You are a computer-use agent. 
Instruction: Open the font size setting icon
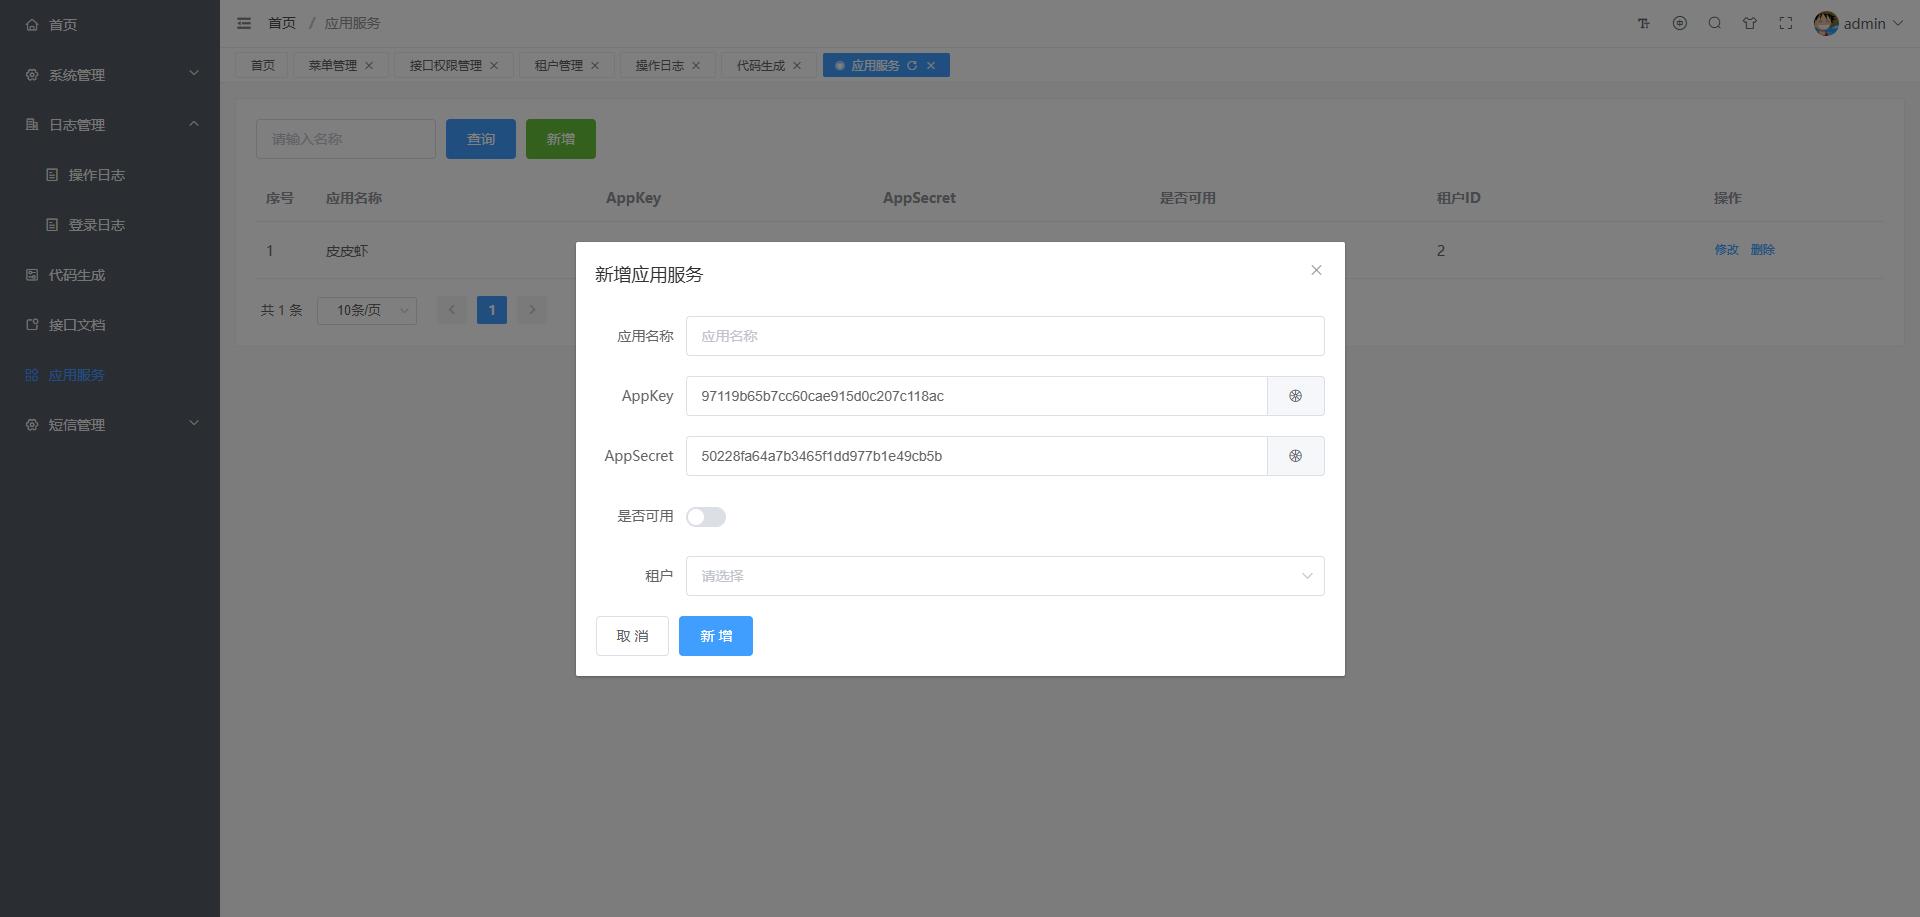[1644, 23]
